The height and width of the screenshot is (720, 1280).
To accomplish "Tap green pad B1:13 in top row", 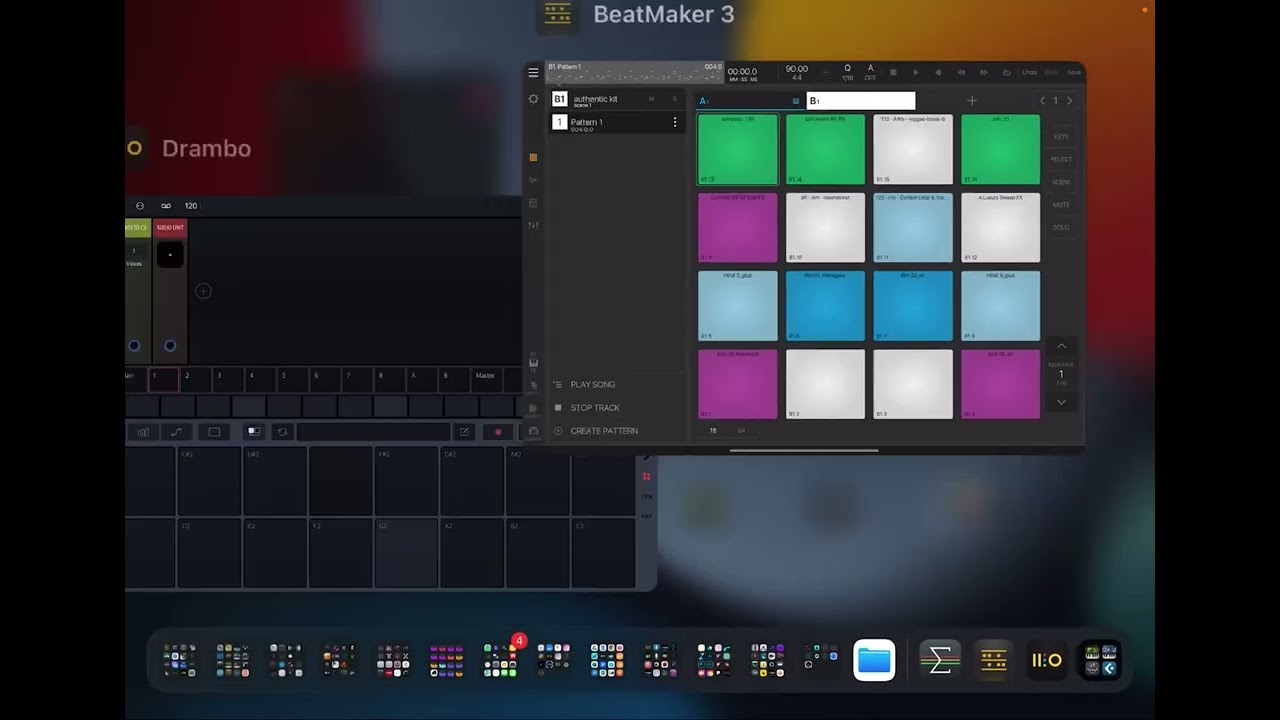I will pyautogui.click(x=738, y=149).
